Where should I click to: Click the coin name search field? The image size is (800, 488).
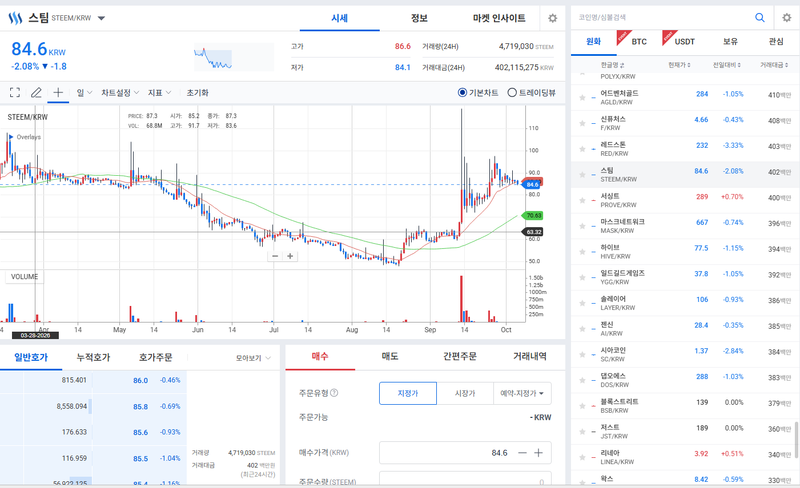pyautogui.click(x=661, y=17)
